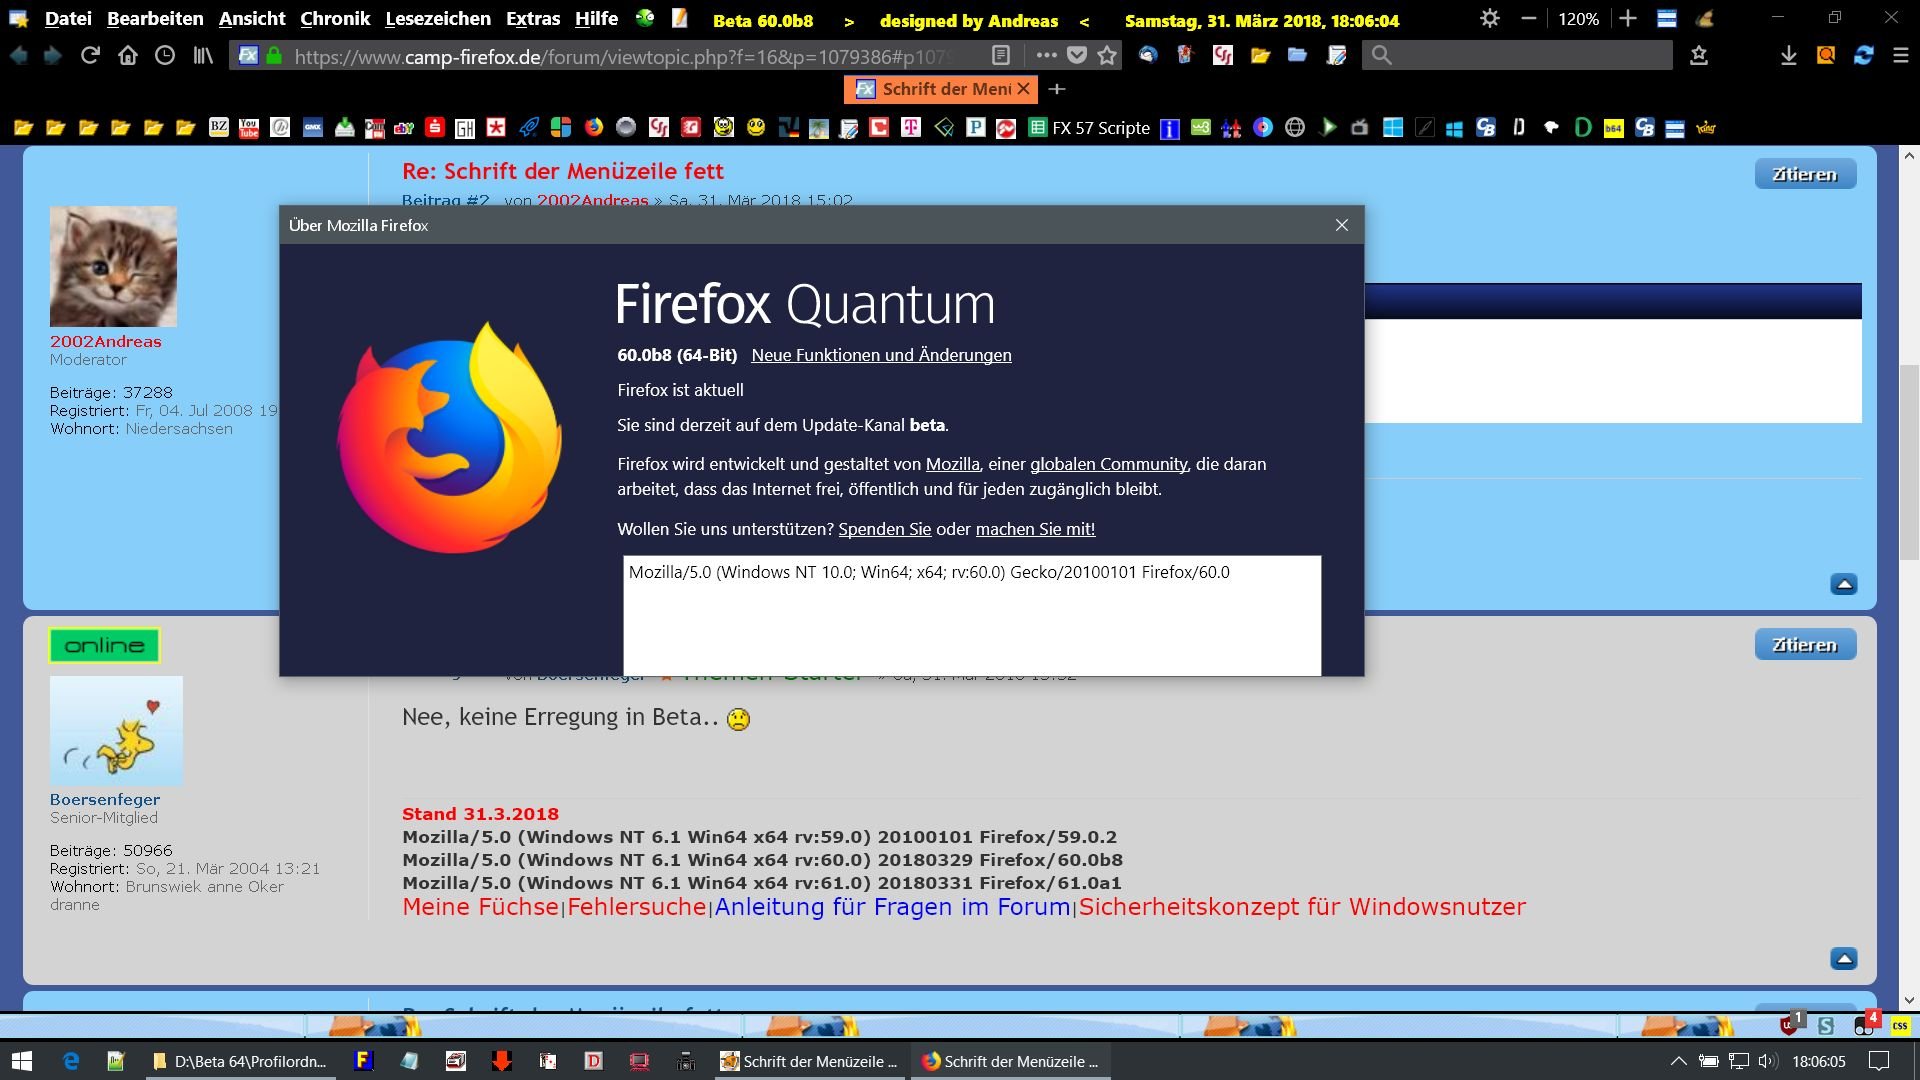
Task: Expand hidden system tray icons
Action: click(1679, 1061)
